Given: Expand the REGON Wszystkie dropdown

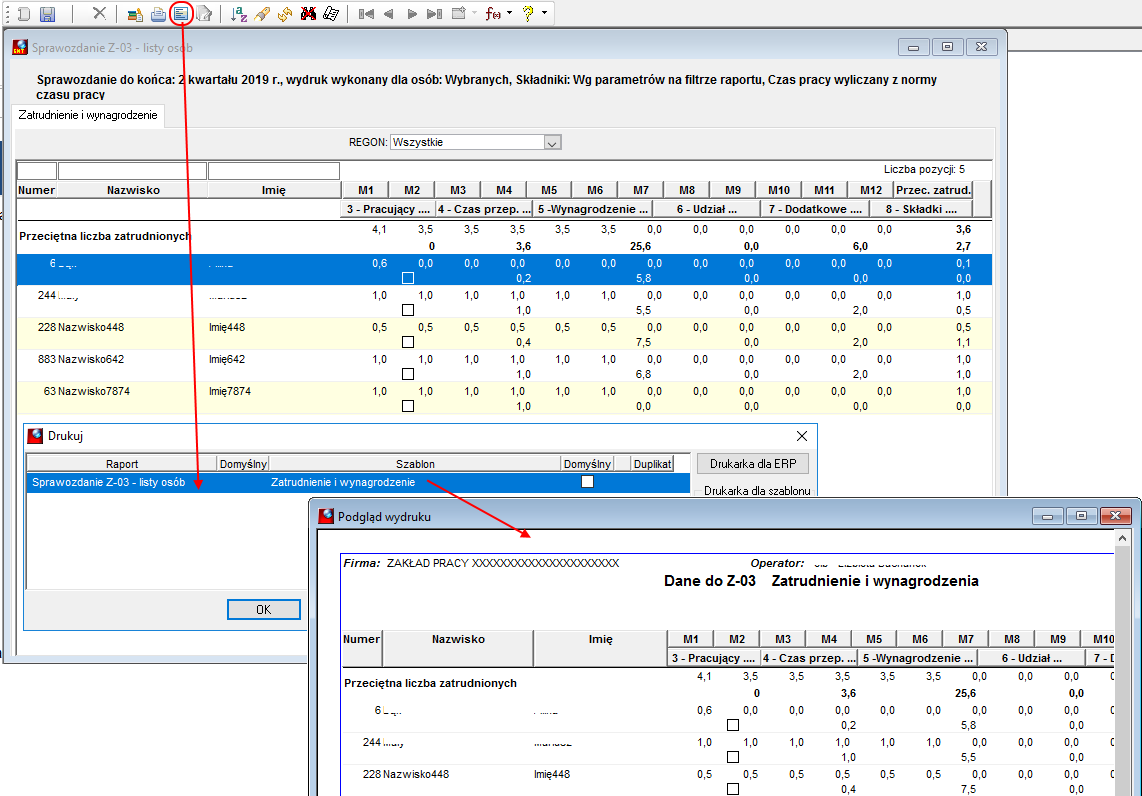Looking at the screenshot, I should 552,143.
